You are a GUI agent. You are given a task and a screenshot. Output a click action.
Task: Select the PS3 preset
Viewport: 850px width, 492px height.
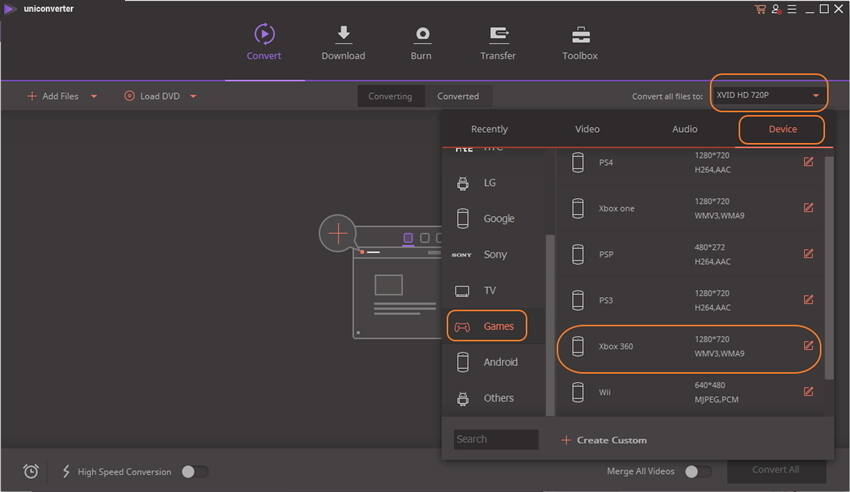click(x=690, y=300)
